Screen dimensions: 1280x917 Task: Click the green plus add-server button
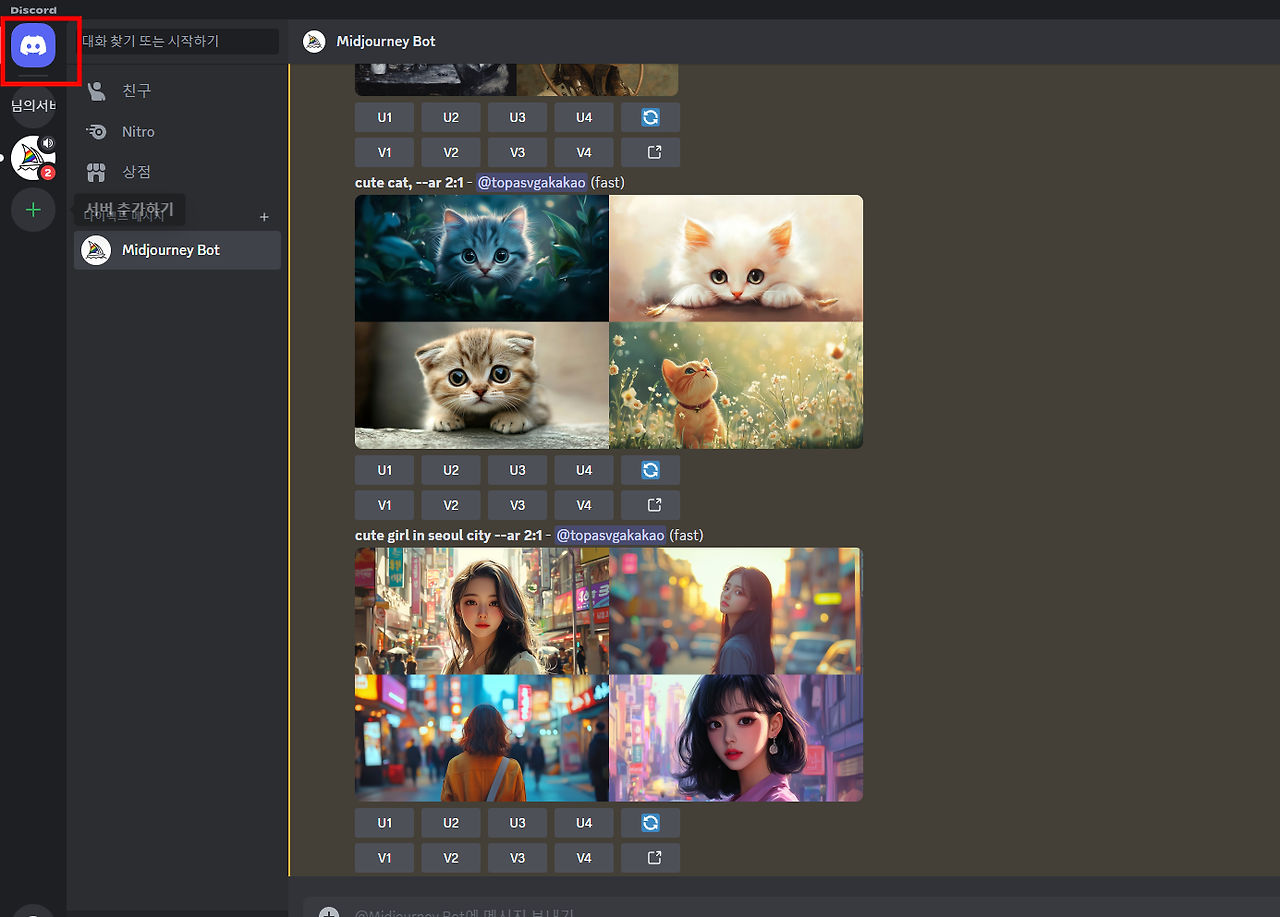tap(33, 210)
